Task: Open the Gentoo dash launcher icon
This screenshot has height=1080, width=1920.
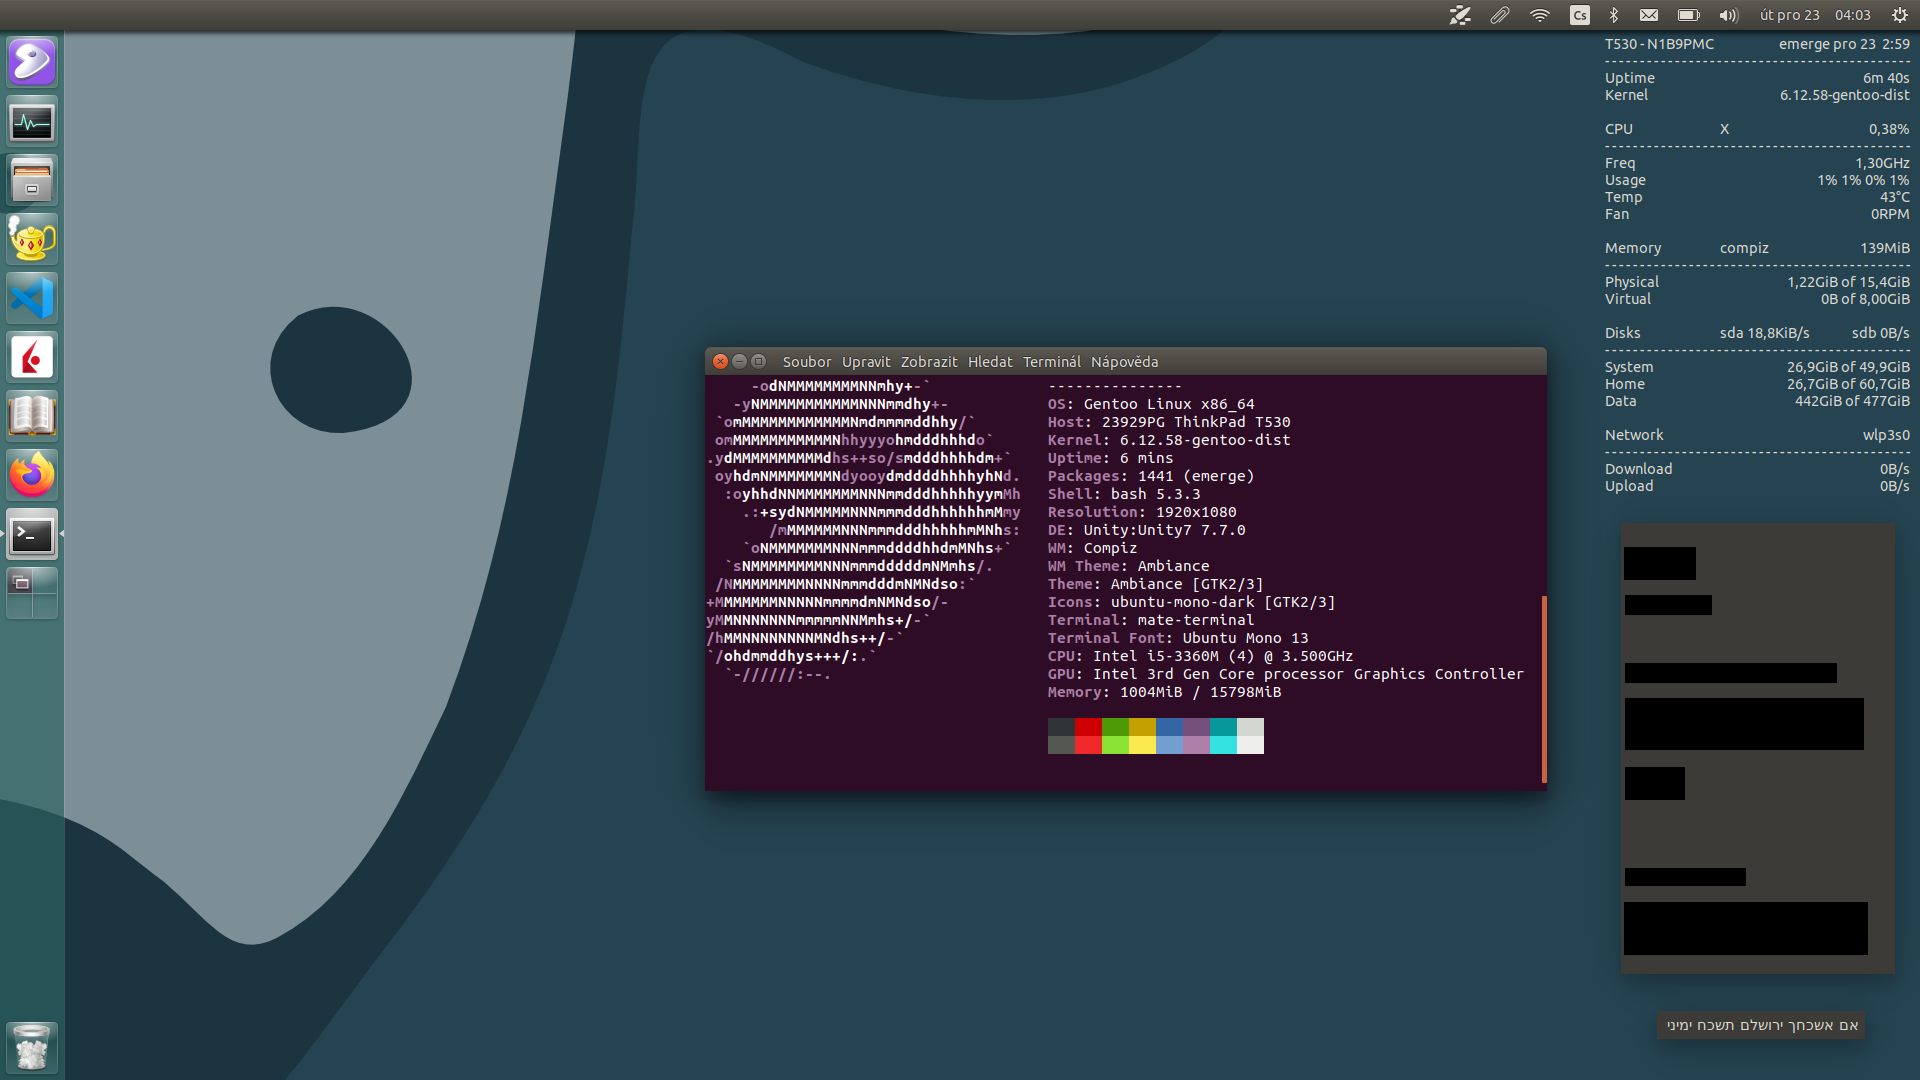Action: tap(32, 62)
